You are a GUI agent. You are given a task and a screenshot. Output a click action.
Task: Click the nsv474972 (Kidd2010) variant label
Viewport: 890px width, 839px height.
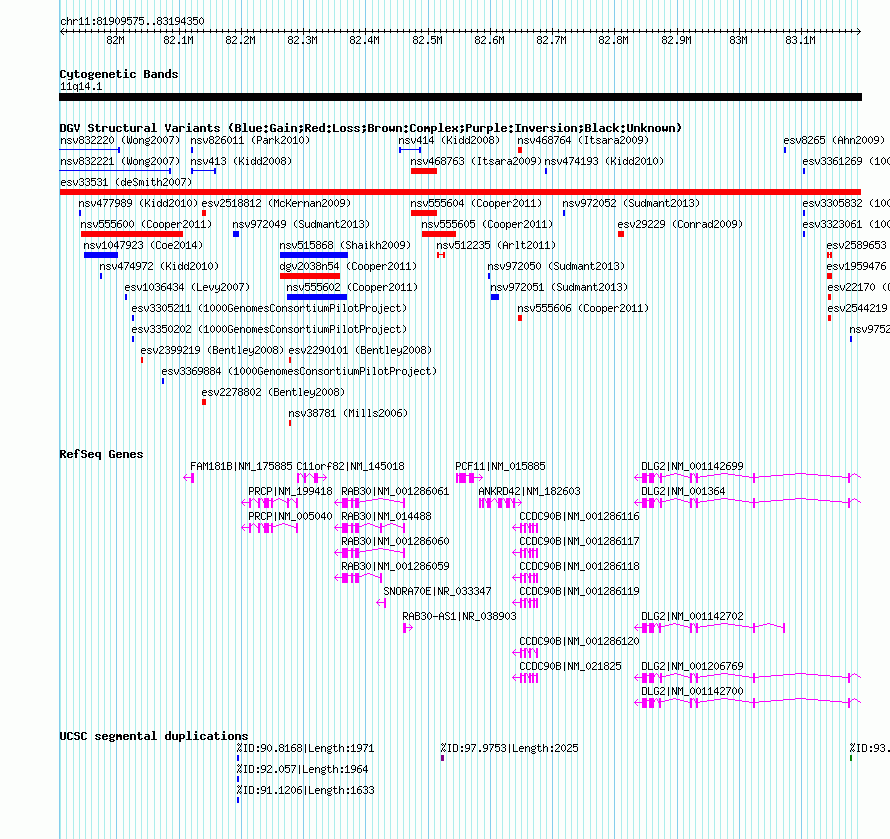click(x=159, y=266)
